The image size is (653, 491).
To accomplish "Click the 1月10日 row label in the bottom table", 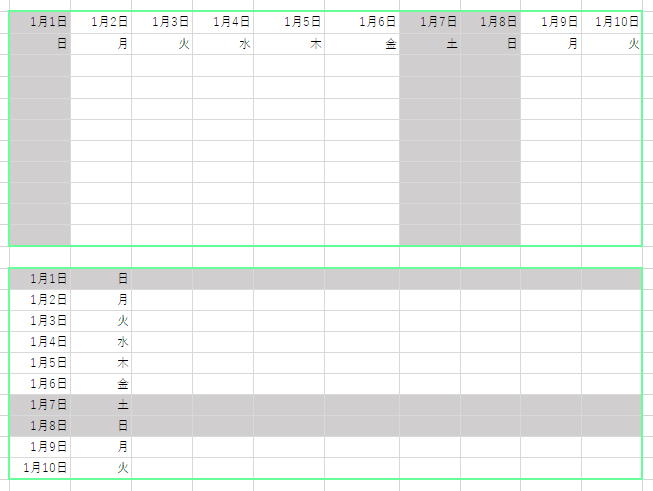I will click(40, 468).
